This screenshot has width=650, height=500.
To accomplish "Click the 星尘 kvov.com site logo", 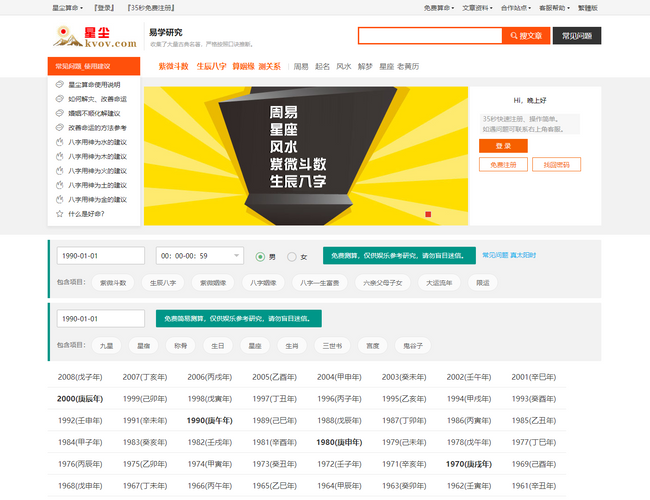I will (x=94, y=37).
